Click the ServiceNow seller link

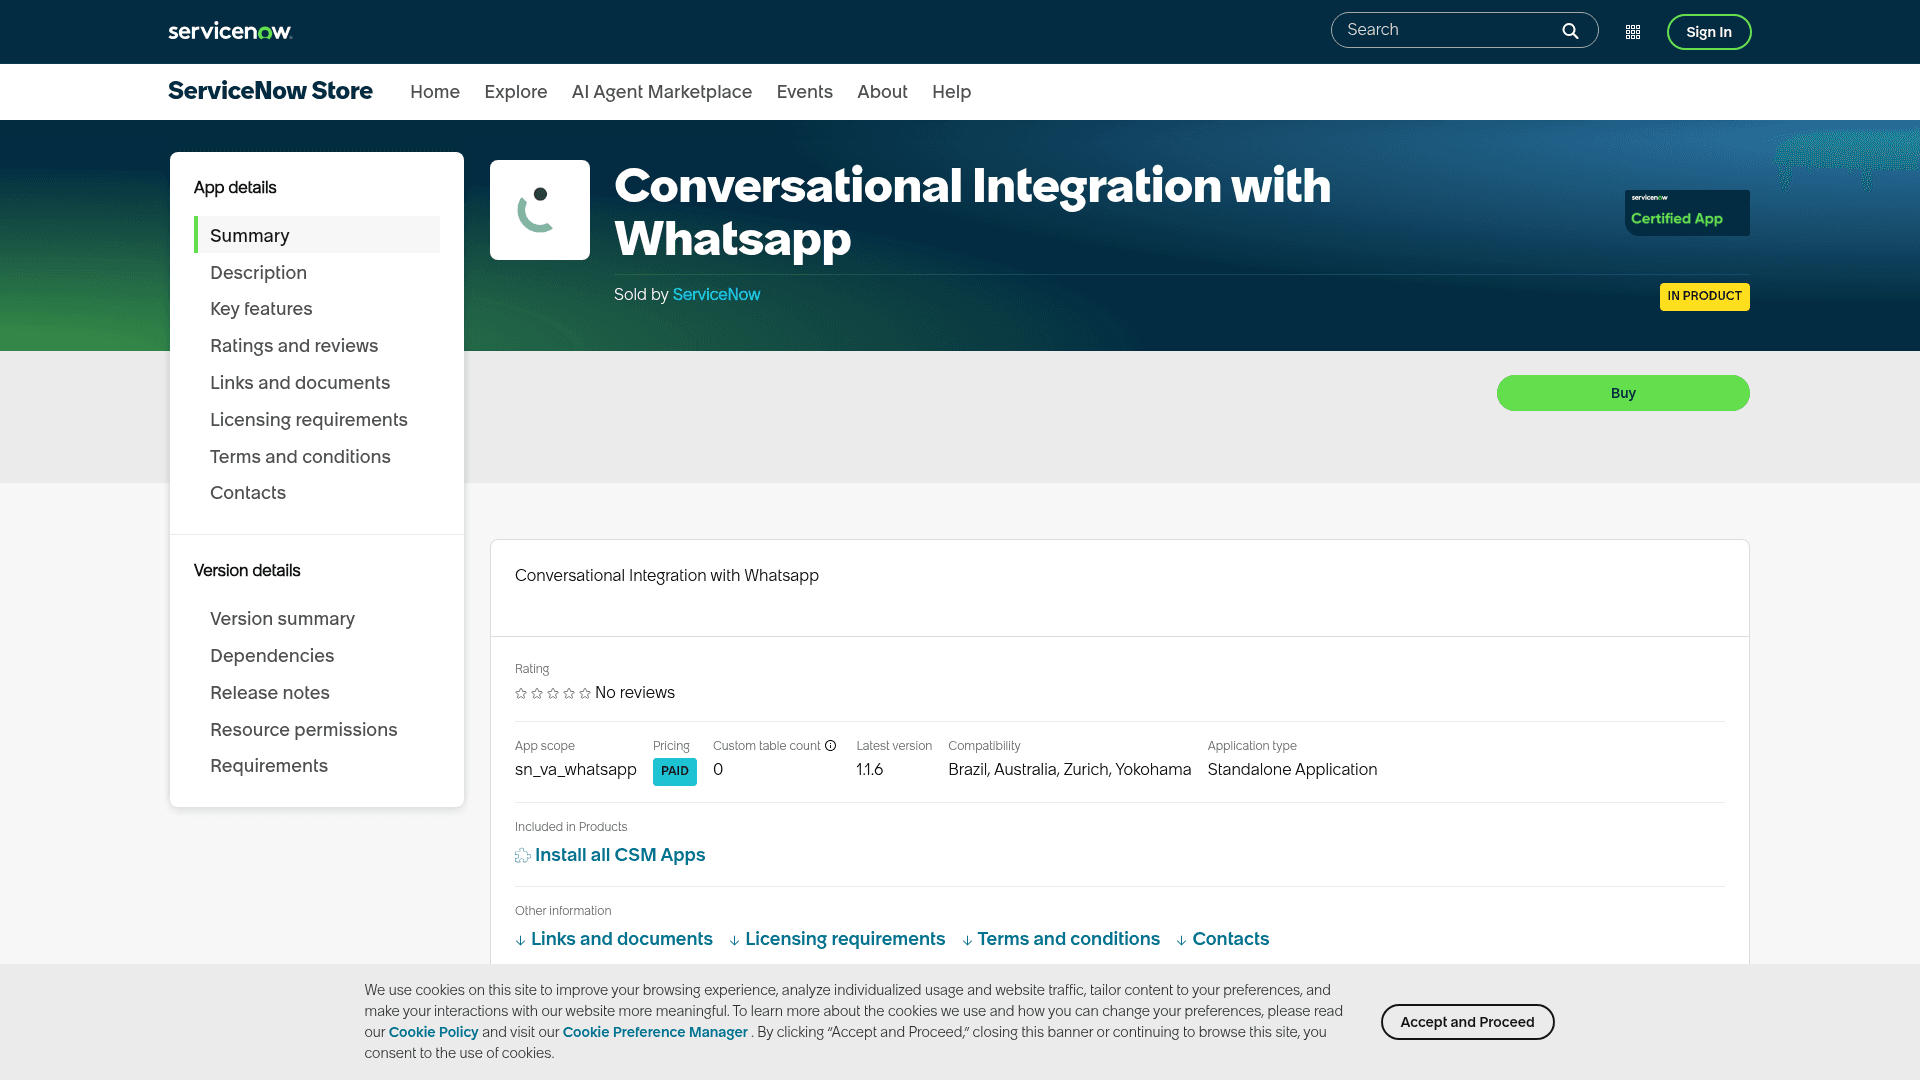[716, 295]
